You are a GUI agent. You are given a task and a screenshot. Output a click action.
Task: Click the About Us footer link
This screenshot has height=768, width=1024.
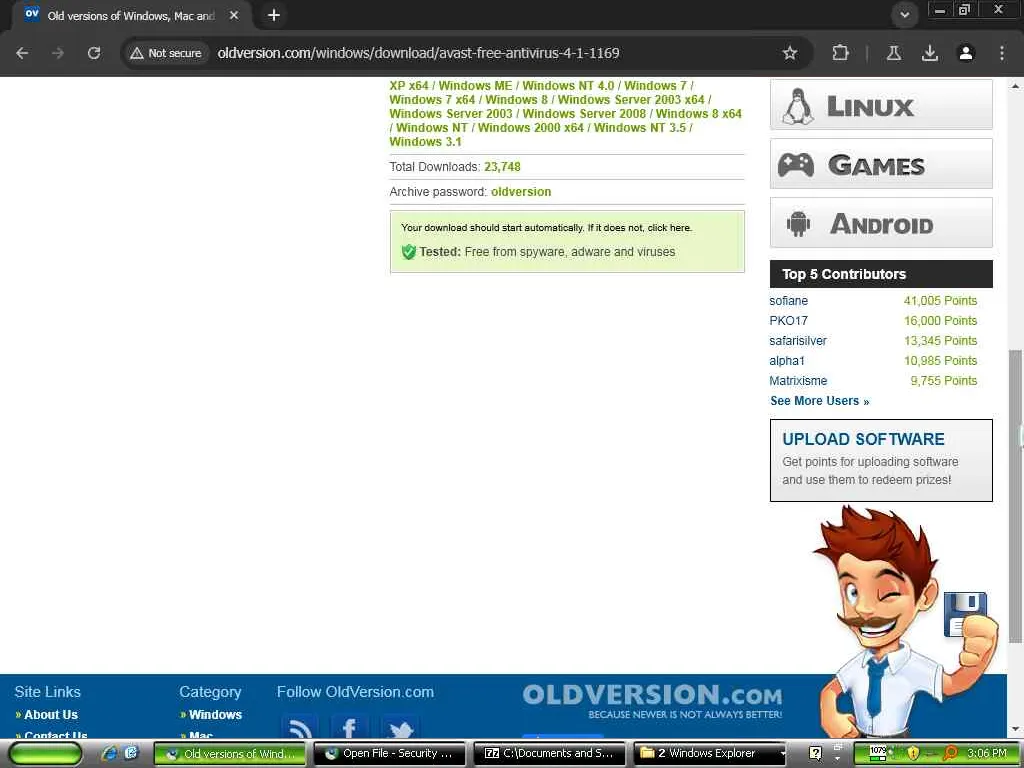click(51, 714)
